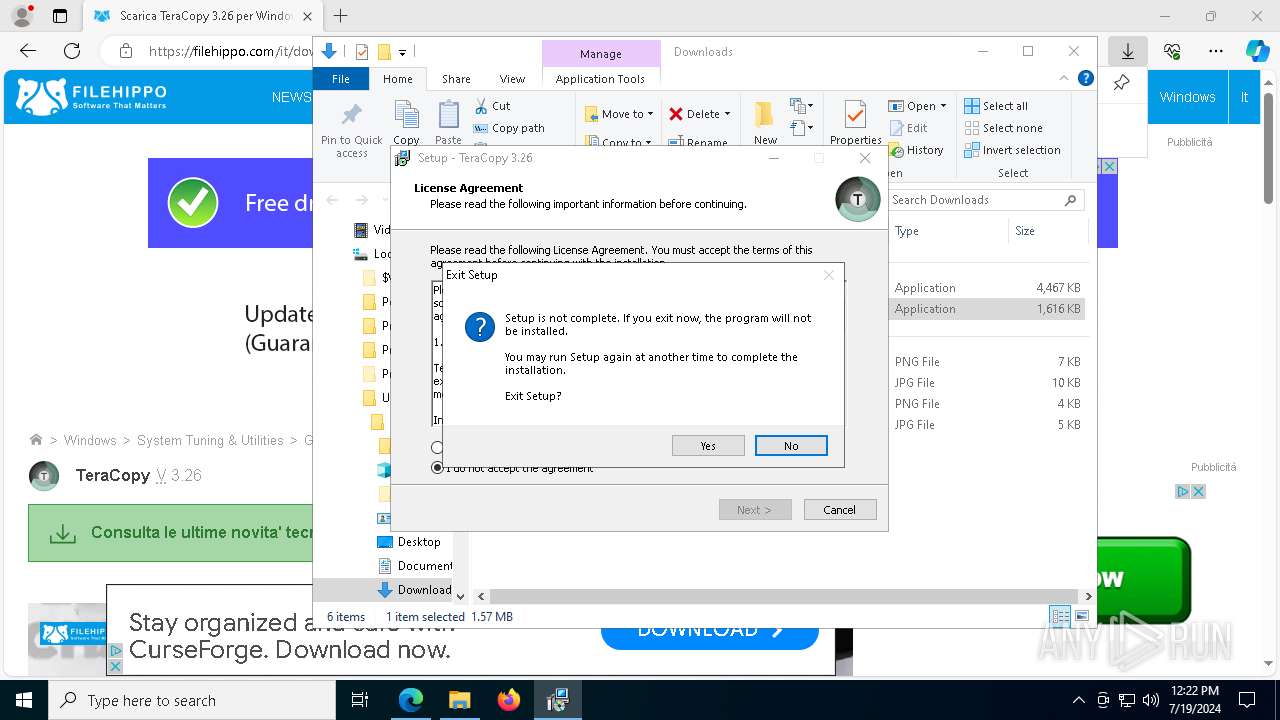This screenshot has height=720, width=1280.
Task: Click in the Search Downloads field
Action: (986, 200)
